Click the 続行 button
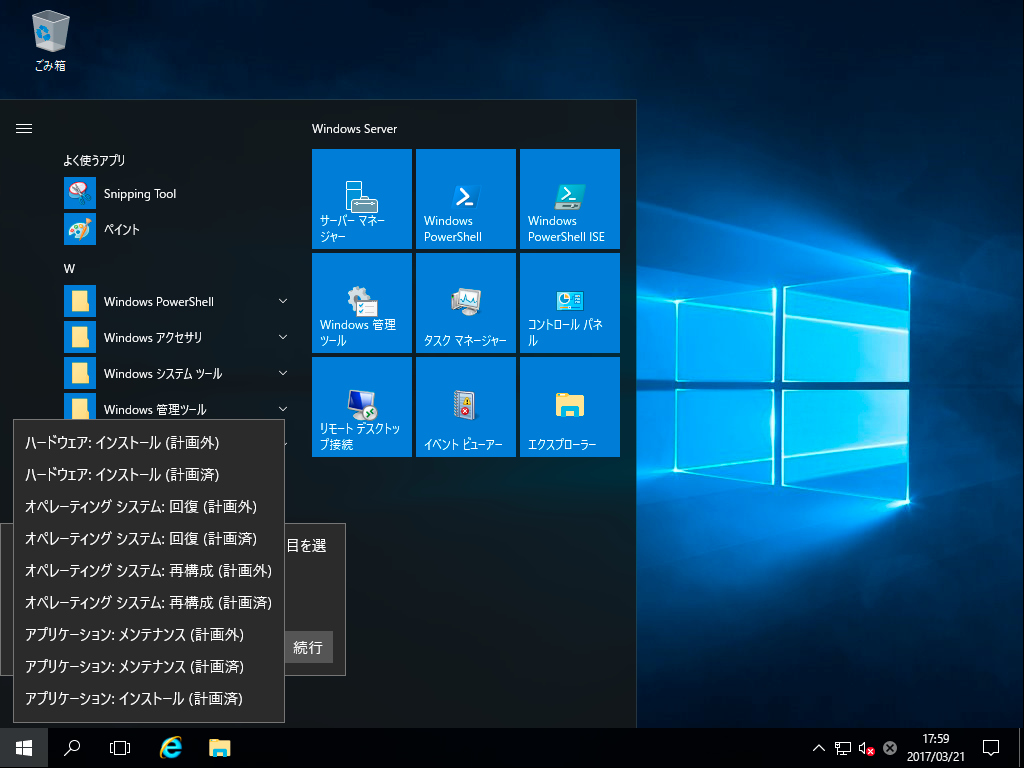1024x768 pixels. (308, 647)
